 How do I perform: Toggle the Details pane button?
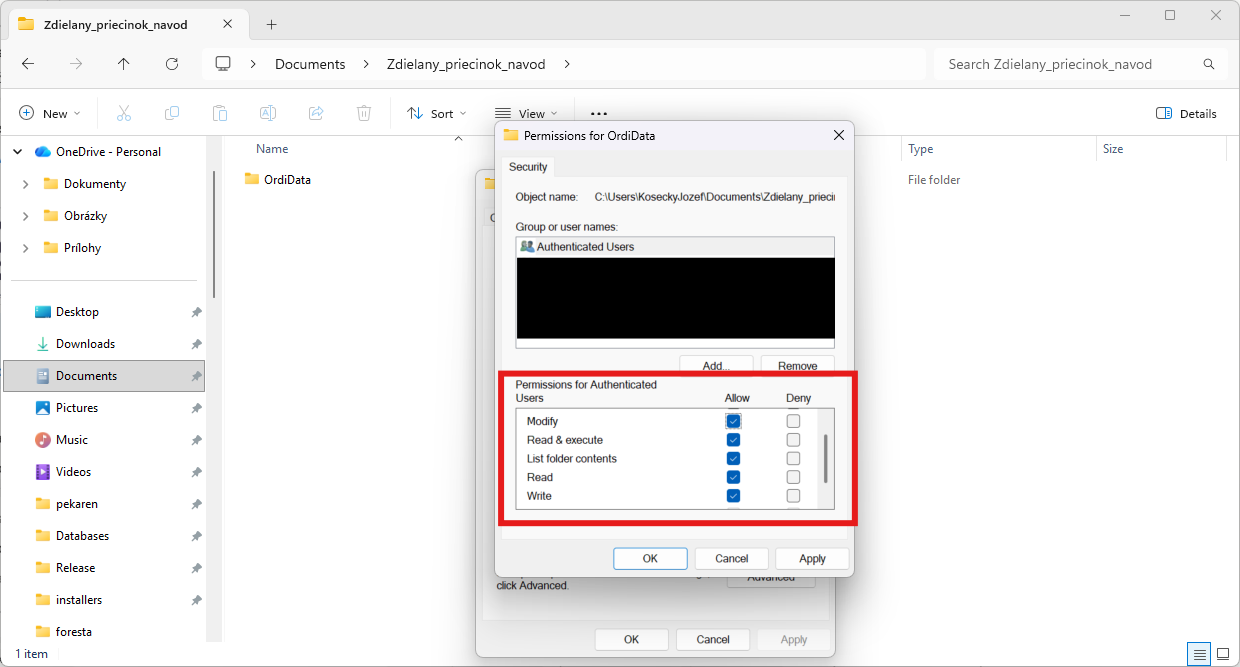pyautogui.click(x=1186, y=113)
